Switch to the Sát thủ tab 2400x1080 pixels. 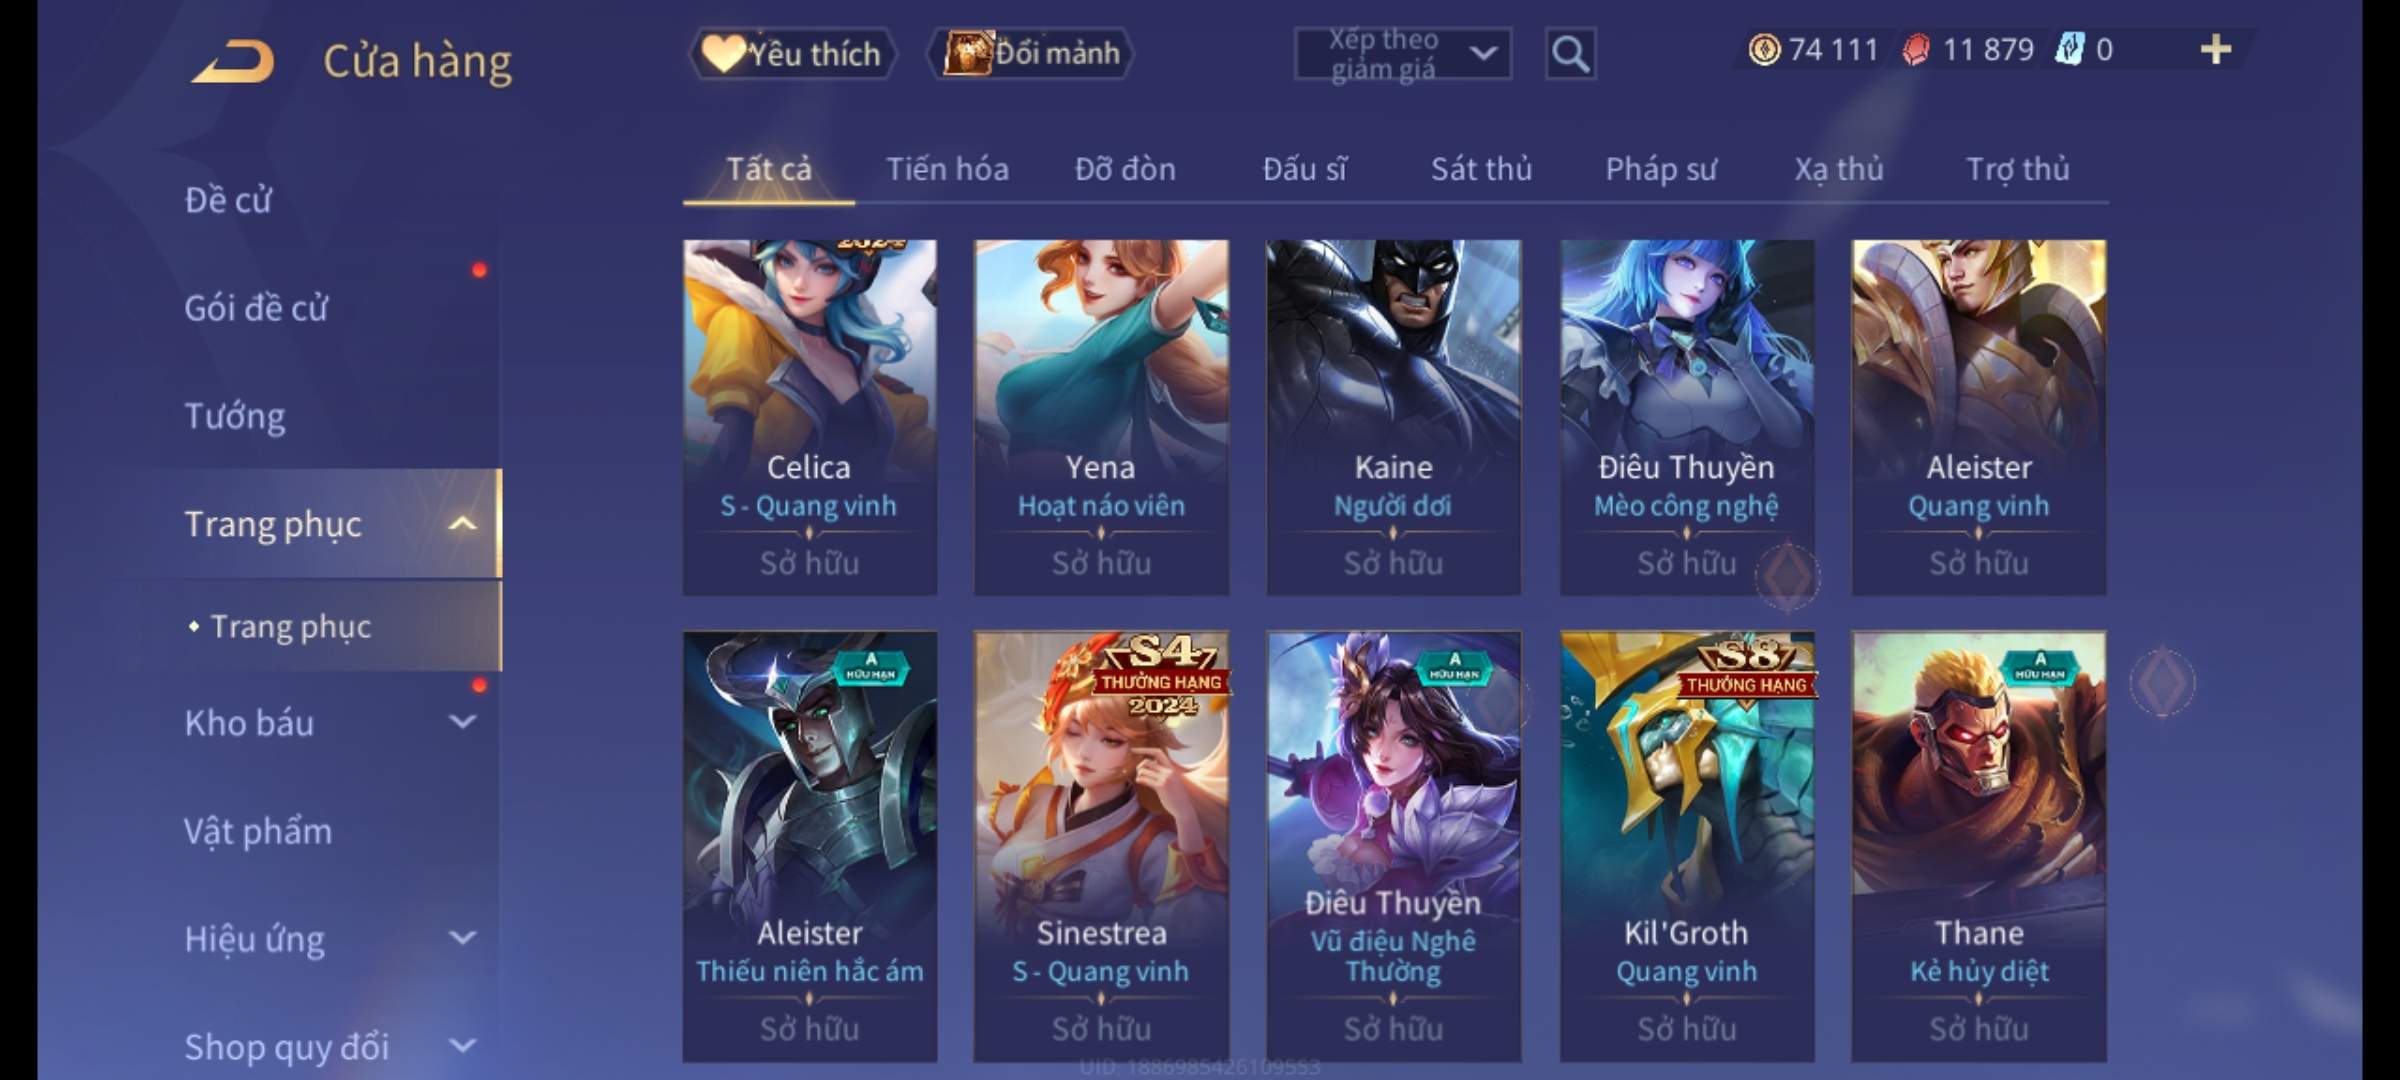tap(1481, 169)
